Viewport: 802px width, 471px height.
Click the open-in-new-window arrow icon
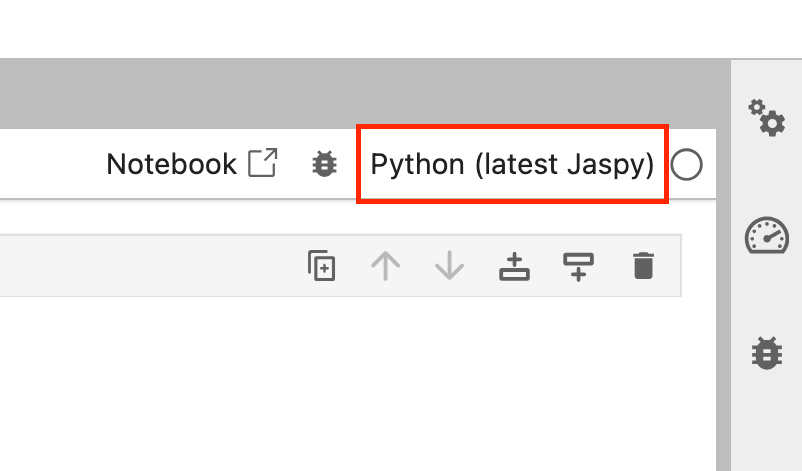point(263,164)
